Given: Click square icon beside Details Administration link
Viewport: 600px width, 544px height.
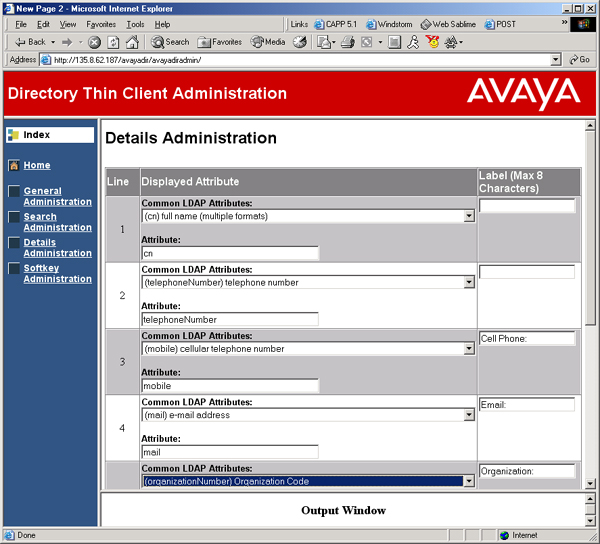Looking at the screenshot, I should coord(14,243).
